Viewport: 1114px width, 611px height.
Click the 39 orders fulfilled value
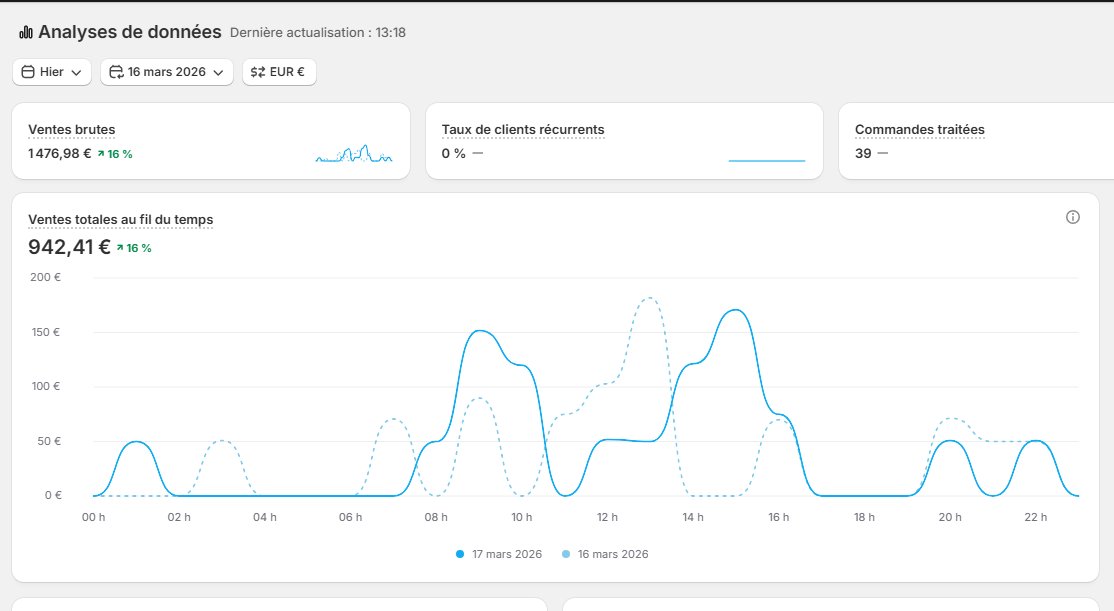coord(863,153)
